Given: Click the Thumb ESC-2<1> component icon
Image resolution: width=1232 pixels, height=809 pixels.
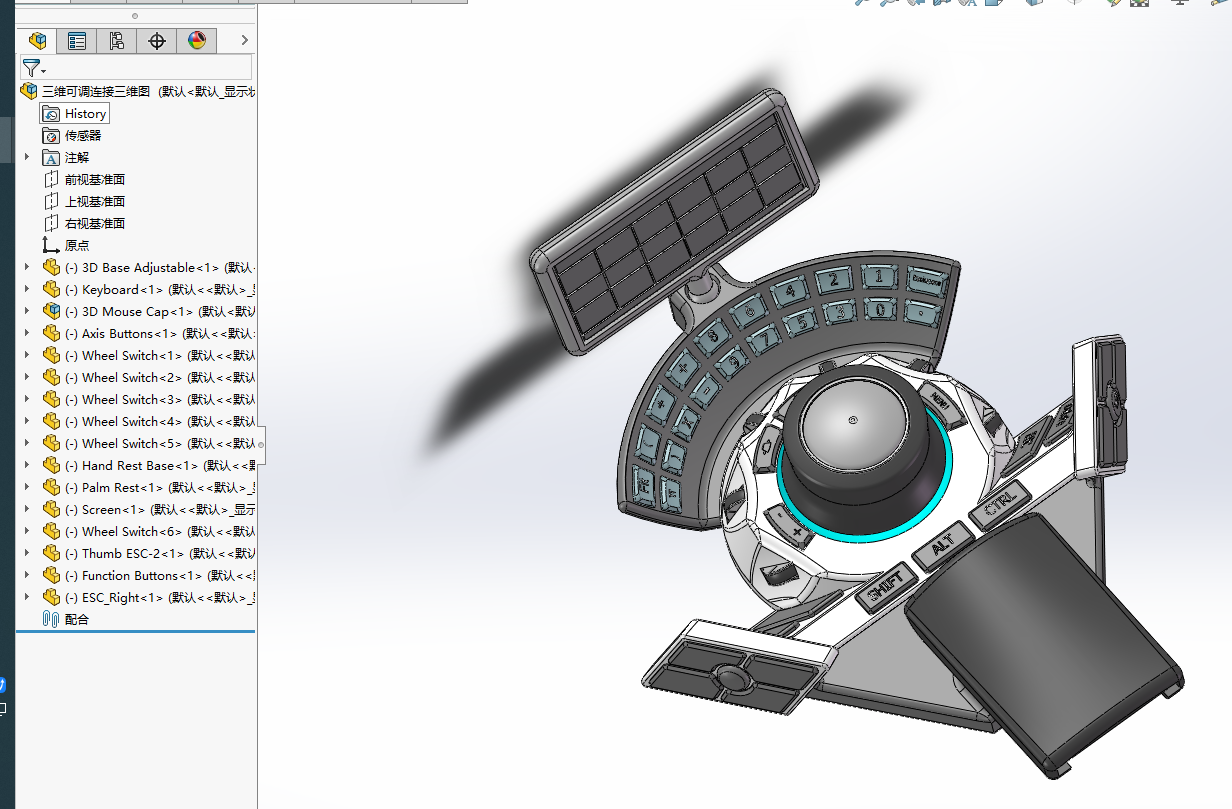Looking at the screenshot, I should pos(51,554).
